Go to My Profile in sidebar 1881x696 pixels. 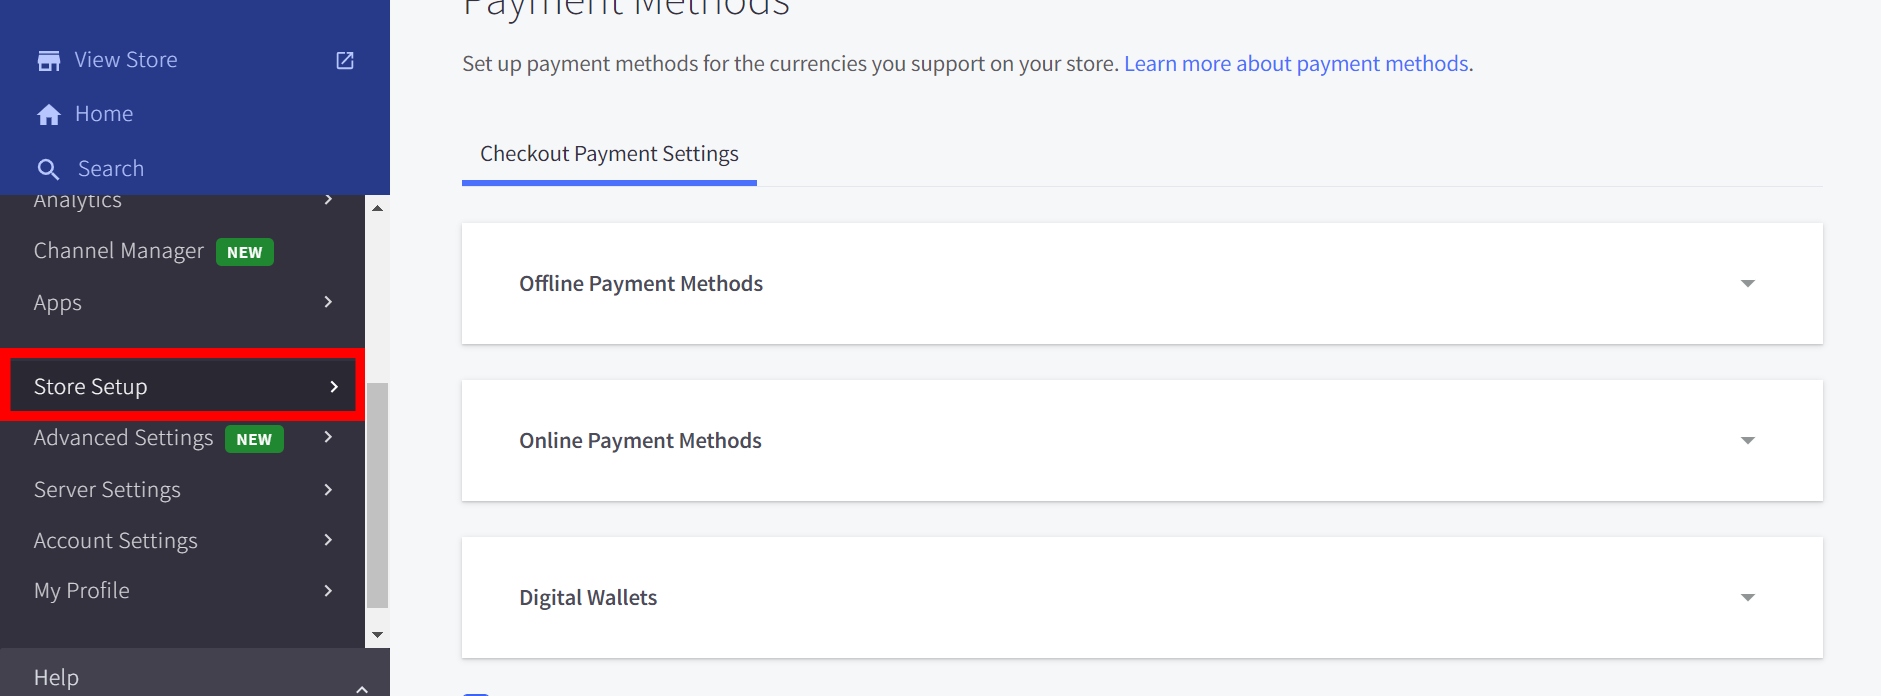click(x=82, y=591)
